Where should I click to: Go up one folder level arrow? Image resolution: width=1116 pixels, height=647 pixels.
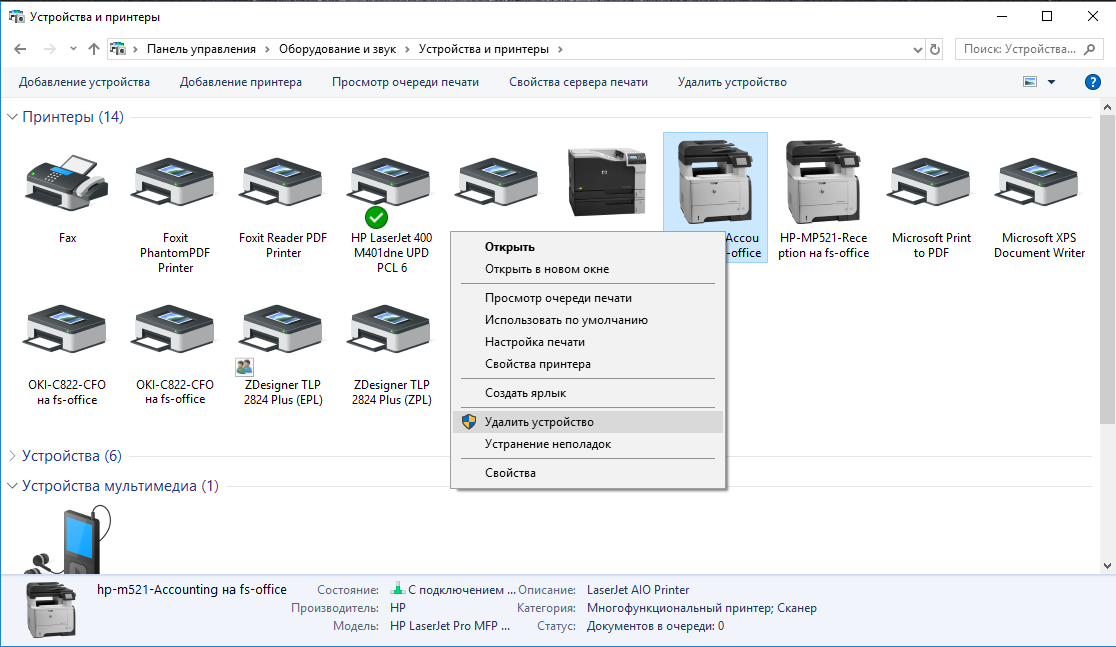pyautogui.click(x=94, y=49)
